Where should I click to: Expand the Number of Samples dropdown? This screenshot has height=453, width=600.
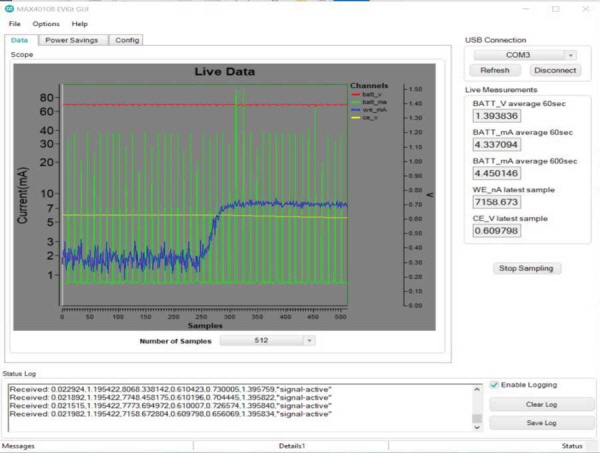(x=309, y=341)
